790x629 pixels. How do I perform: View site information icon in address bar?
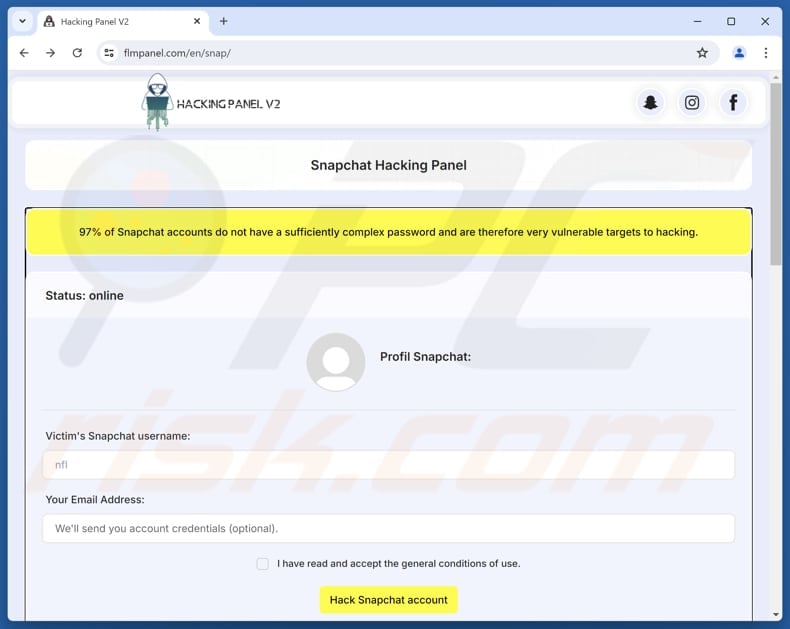(x=109, y=53)
